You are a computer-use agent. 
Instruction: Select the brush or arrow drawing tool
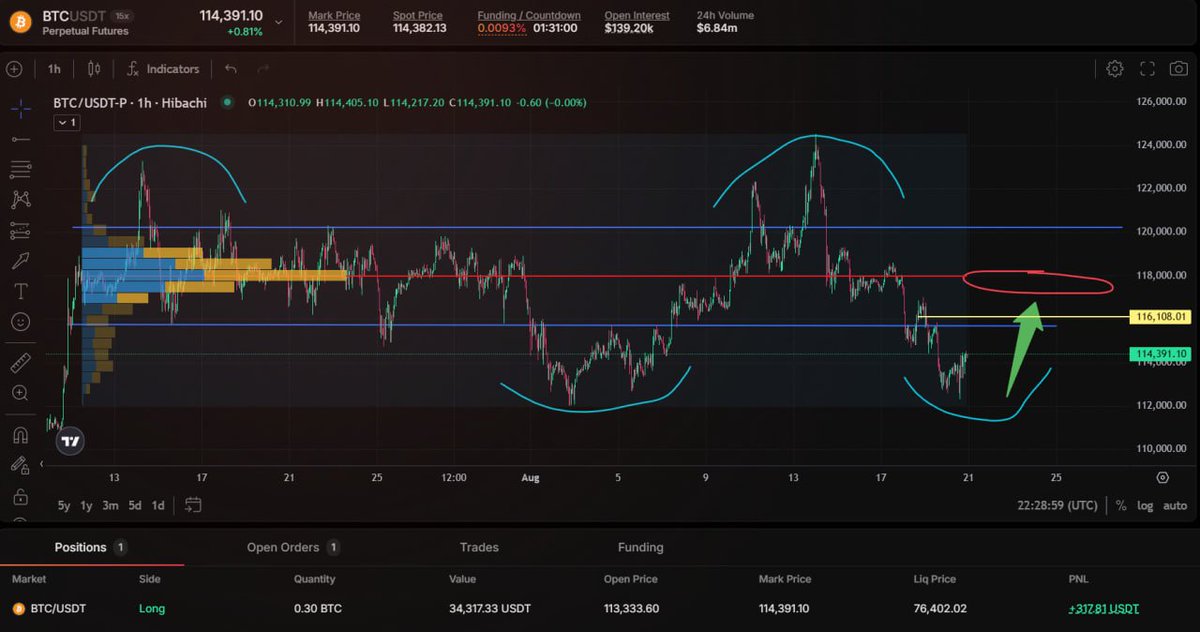tap(20, 261)
